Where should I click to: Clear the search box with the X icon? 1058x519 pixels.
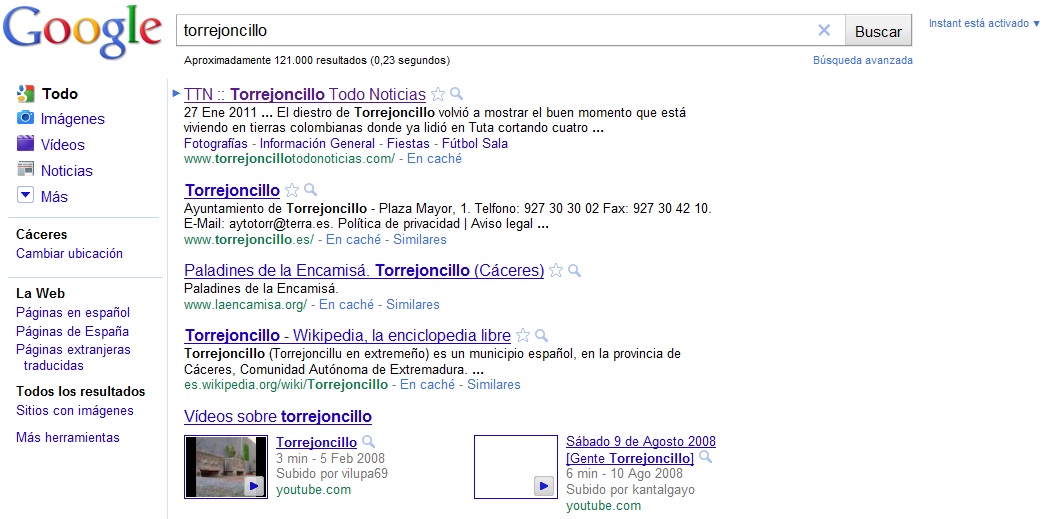(824, 30)
